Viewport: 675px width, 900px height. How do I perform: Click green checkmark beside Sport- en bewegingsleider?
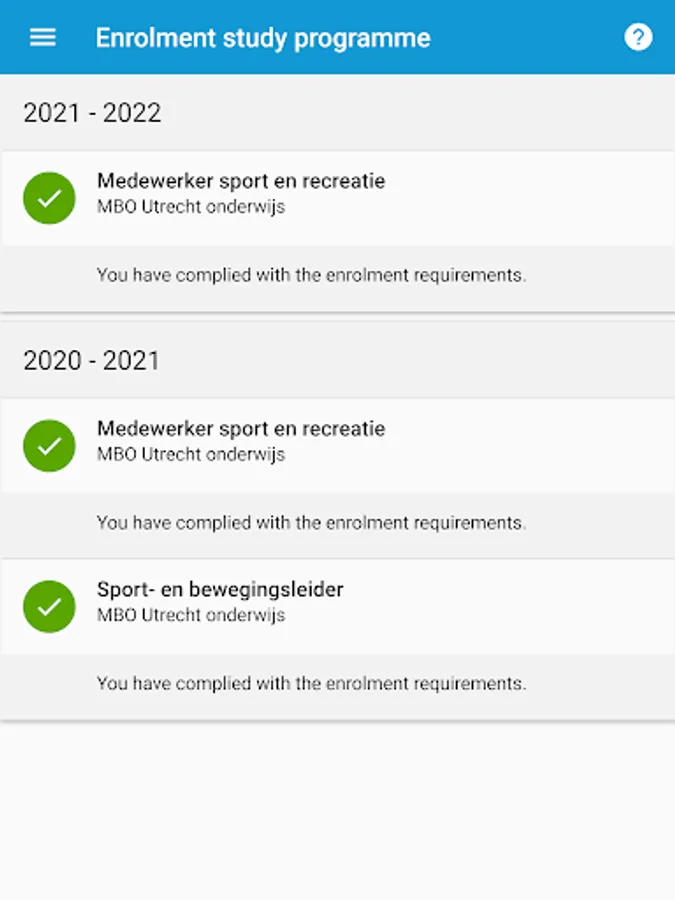[49, 606]
